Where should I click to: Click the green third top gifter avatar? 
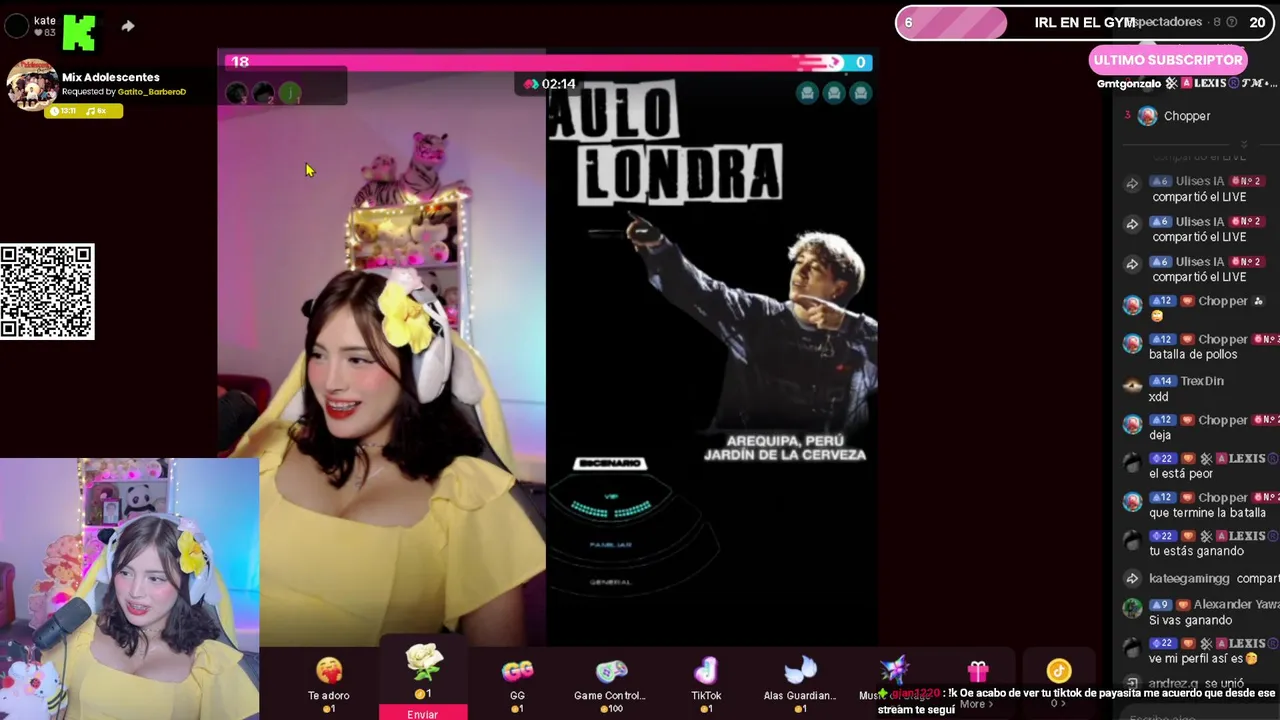[290, 93]
